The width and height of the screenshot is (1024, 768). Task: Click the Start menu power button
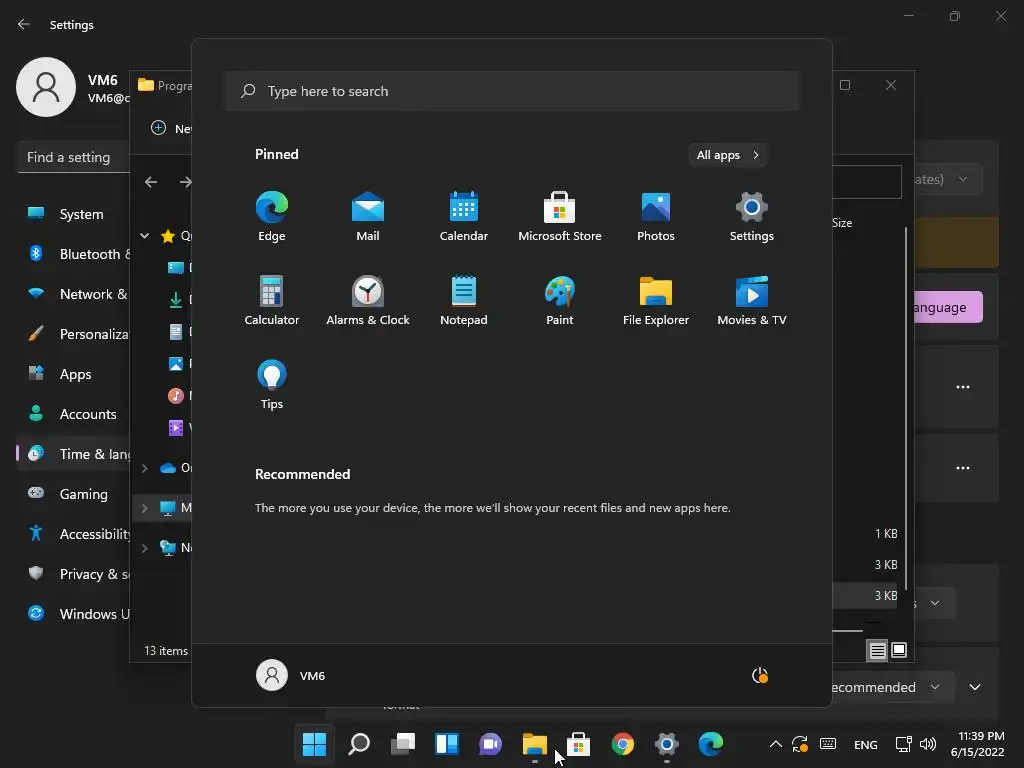tap(760, 675)
